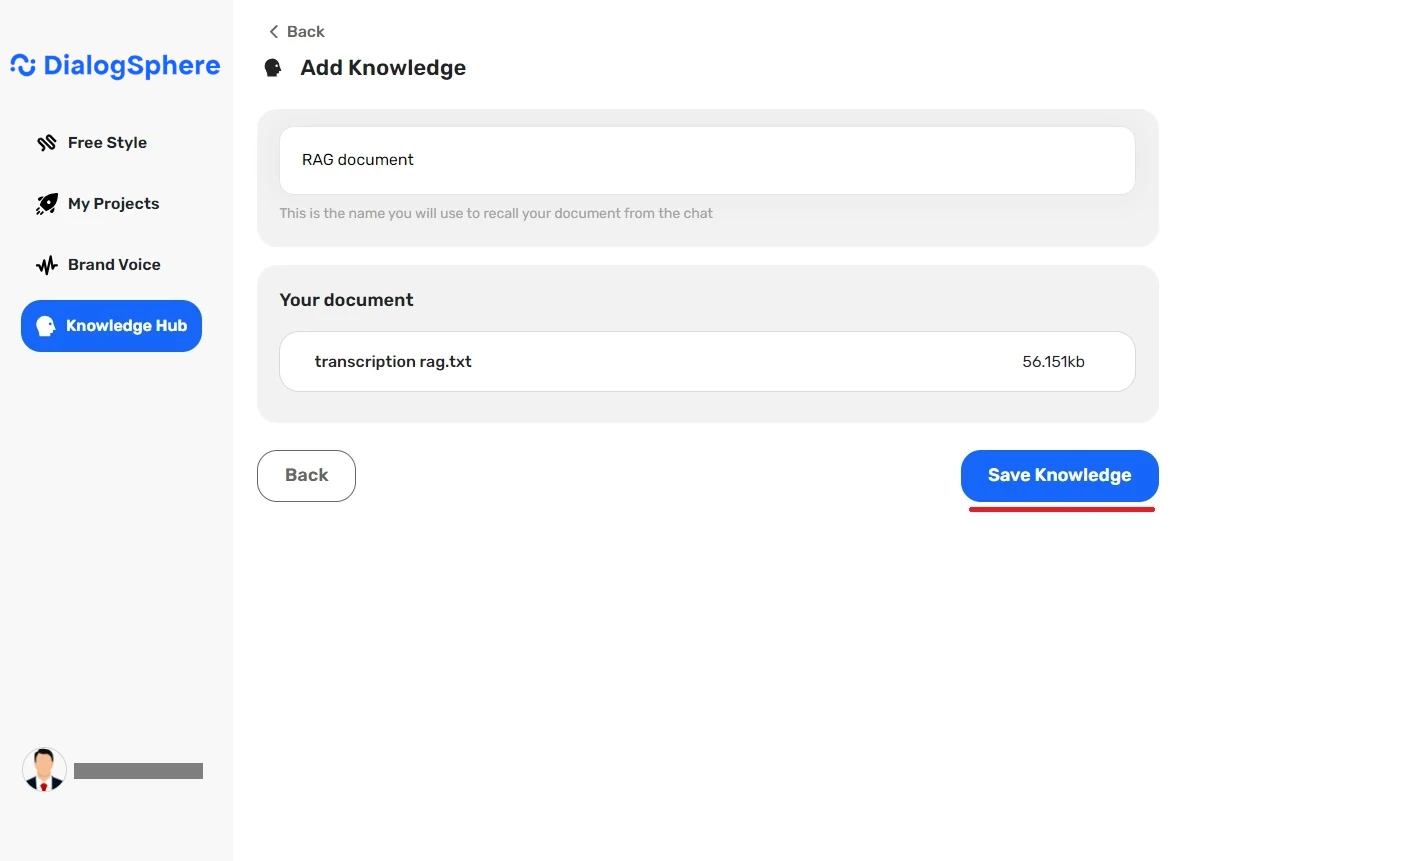Screen dimensions: 1403x861
Task: Click the RAG document name field
Action: (707, 160)
